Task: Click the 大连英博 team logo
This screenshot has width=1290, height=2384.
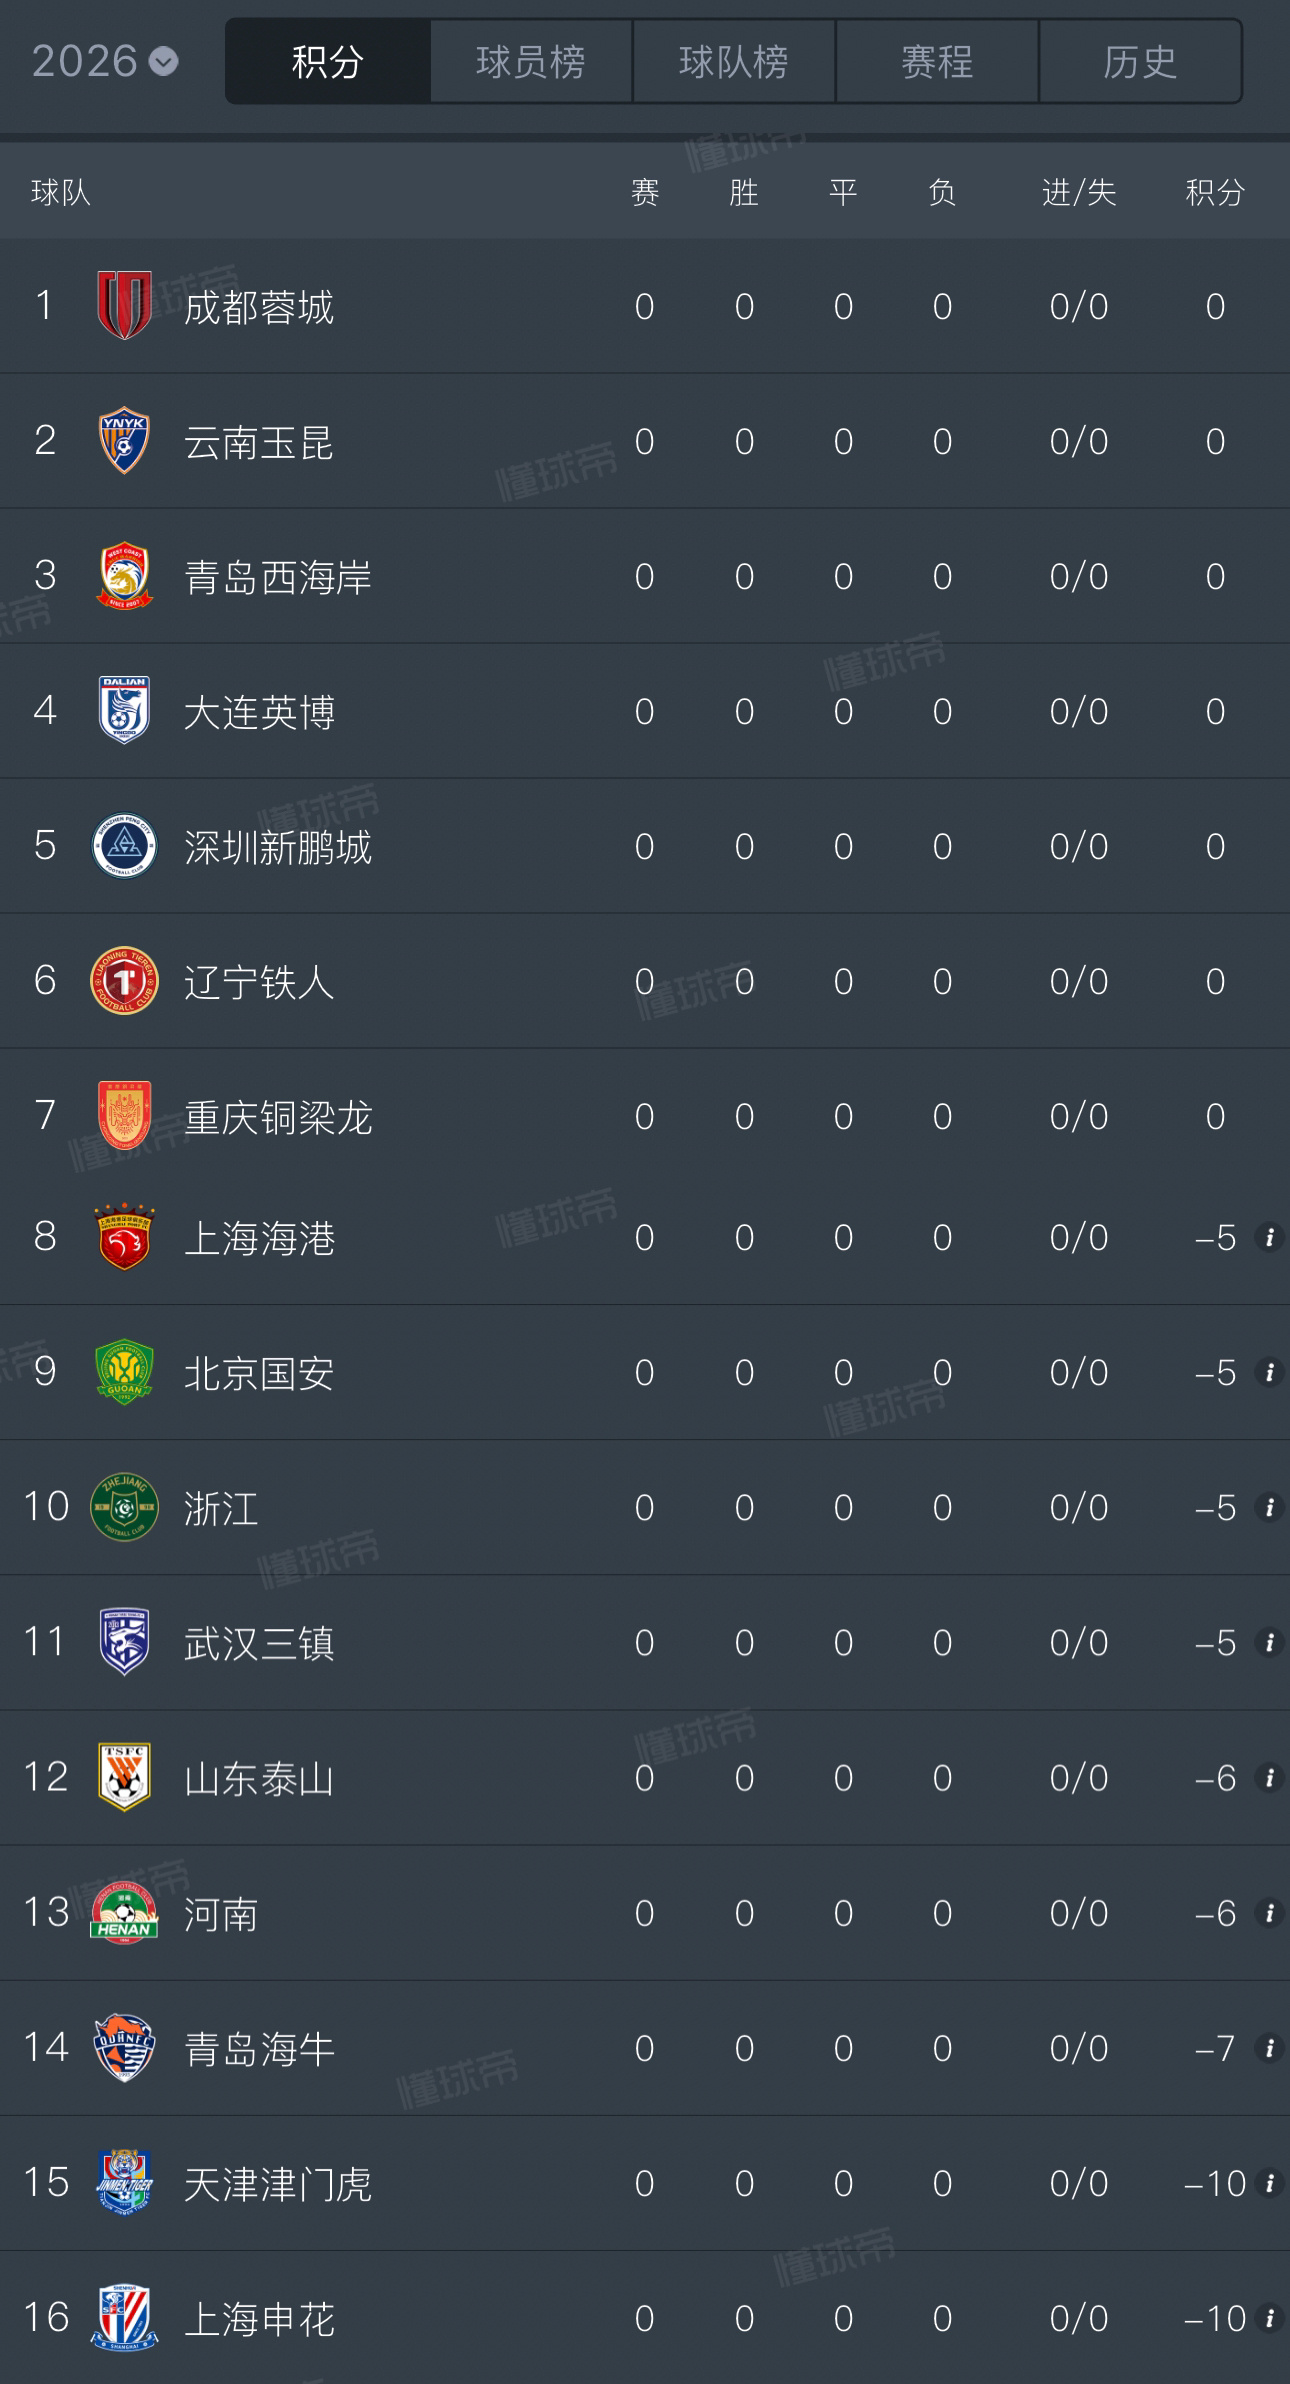Action: [x=124, y=711]
